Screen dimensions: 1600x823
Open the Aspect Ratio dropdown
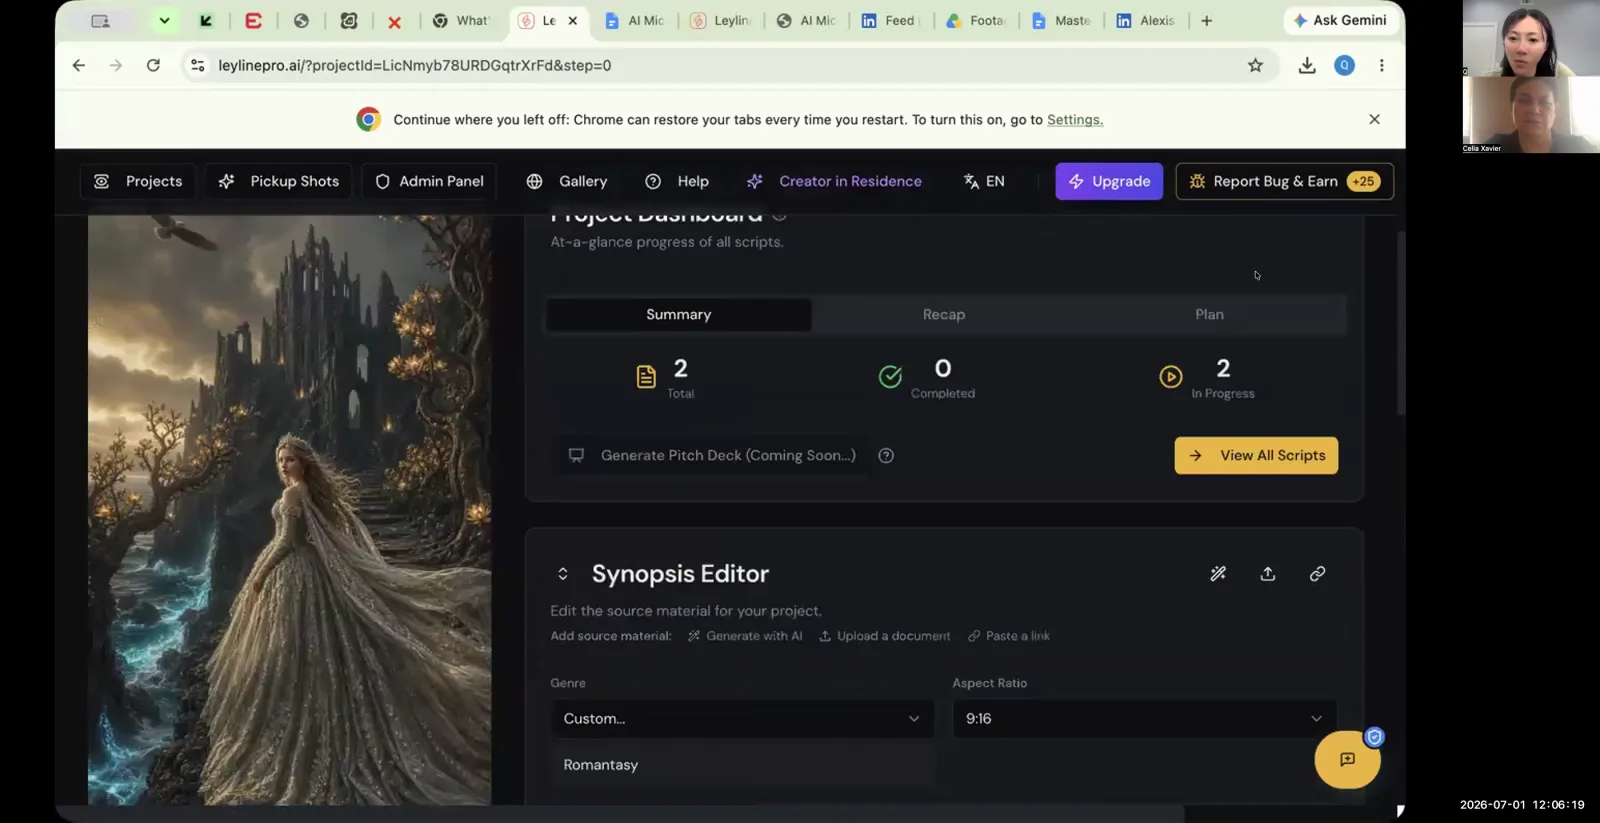click(1144, 719)
